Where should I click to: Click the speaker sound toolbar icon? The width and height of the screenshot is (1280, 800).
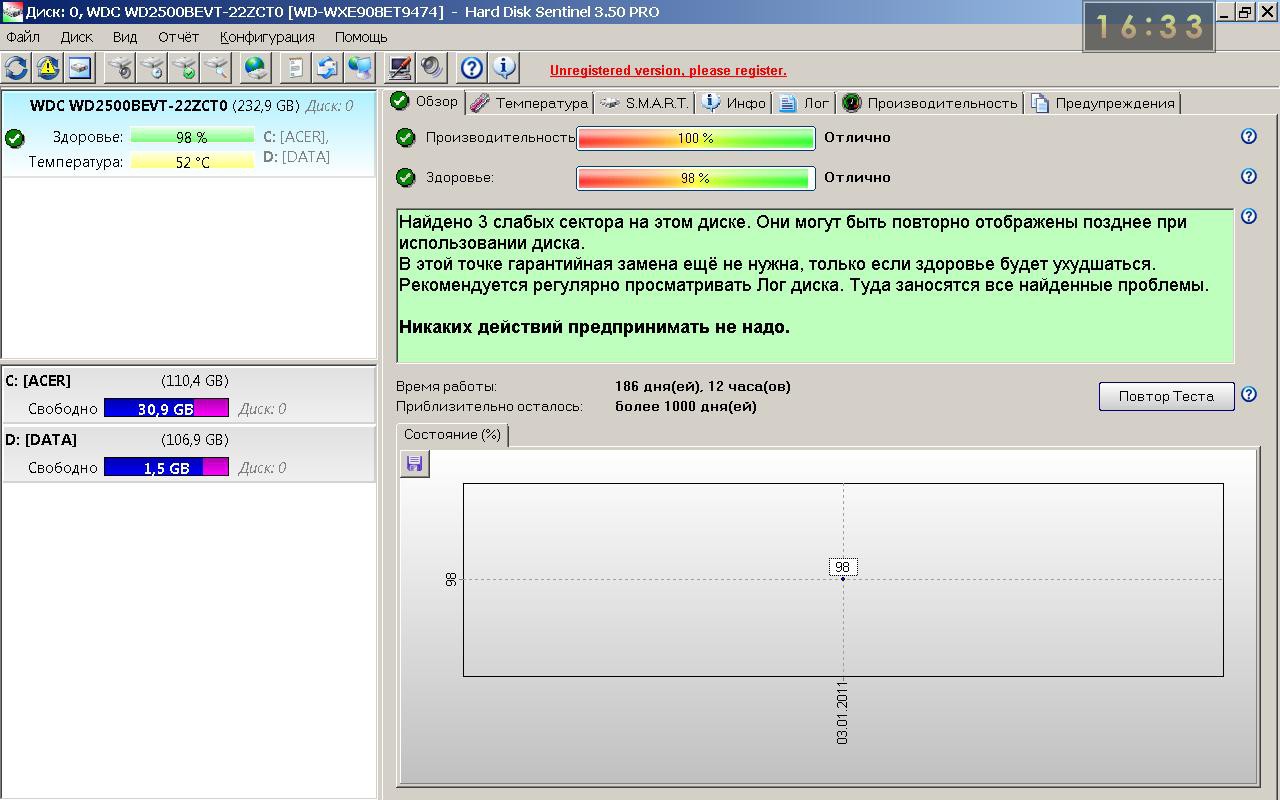[431, 68]
